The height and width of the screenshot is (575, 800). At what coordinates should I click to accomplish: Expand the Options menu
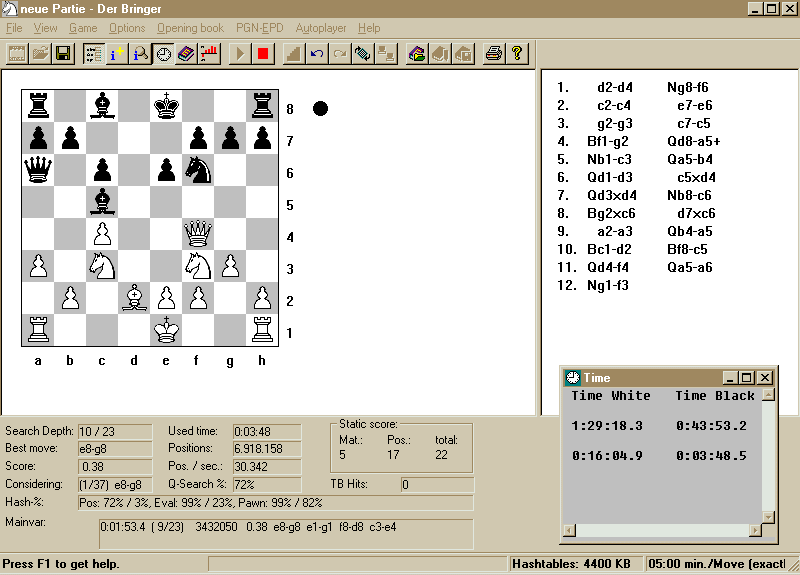[x=127, y=28]
